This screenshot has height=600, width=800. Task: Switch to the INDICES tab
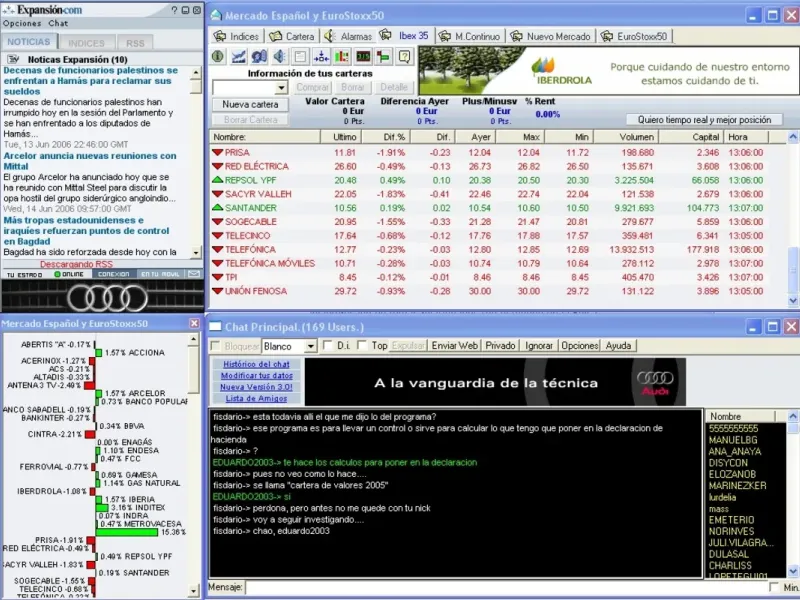point(86,43)
